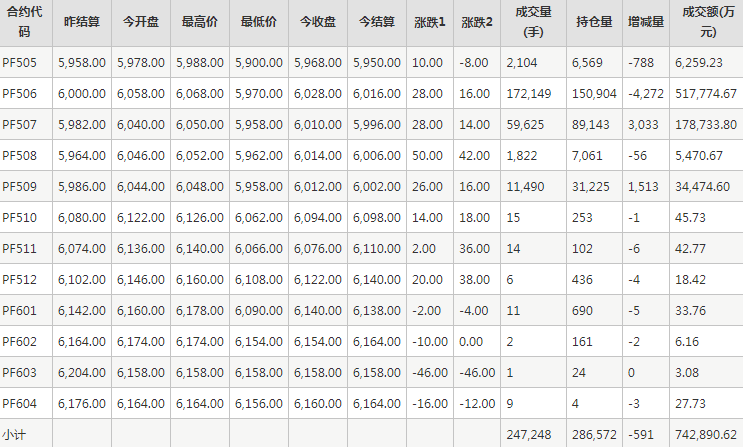Click the 最高价 column header
Image resolution: width=743 pixels, height=447 pixels.
tap(199, 22)
